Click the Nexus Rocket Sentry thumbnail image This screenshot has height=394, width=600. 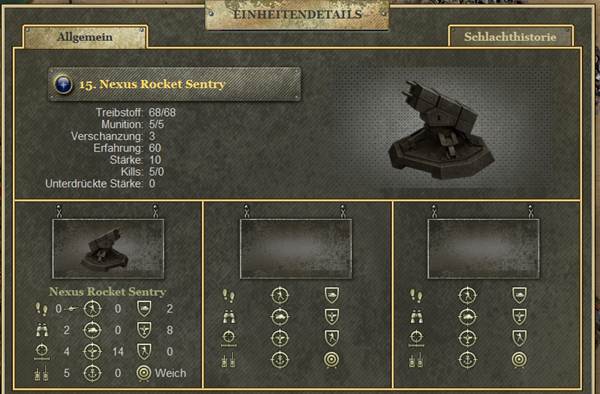(108, 249)
